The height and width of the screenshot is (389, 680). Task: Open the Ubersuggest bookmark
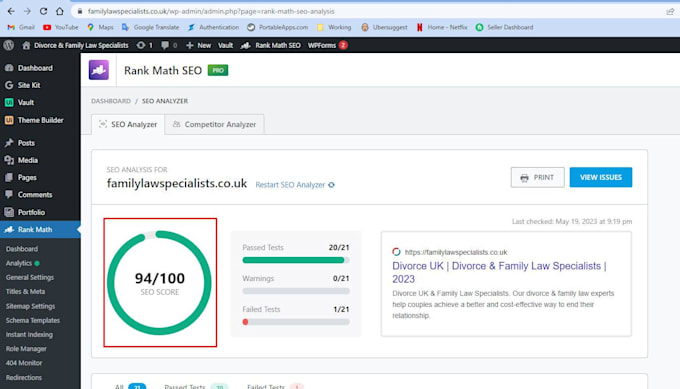[384, 27]
